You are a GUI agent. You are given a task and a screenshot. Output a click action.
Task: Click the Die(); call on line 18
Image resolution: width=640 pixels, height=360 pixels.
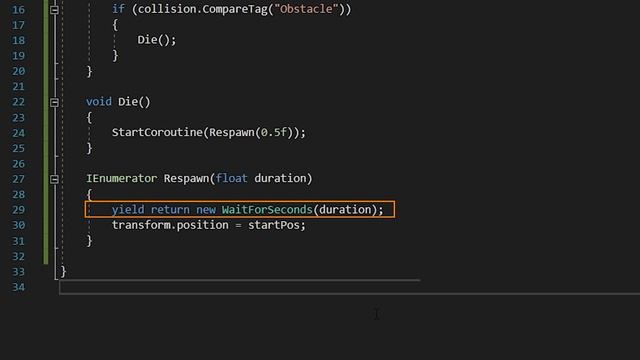[x=157, y=40]
